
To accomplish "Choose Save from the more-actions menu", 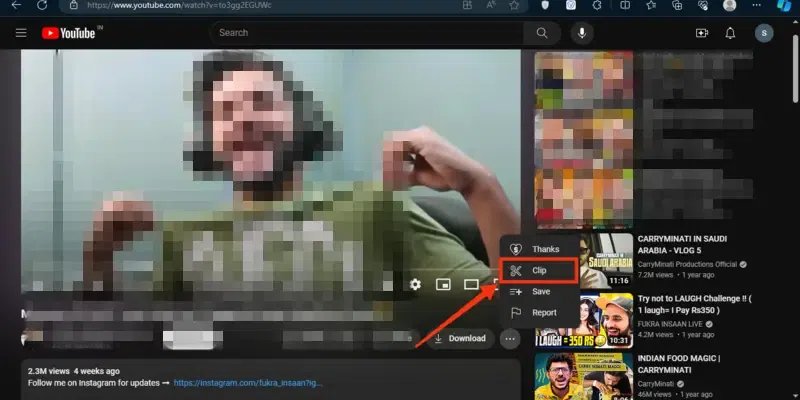I will [540, 291].
